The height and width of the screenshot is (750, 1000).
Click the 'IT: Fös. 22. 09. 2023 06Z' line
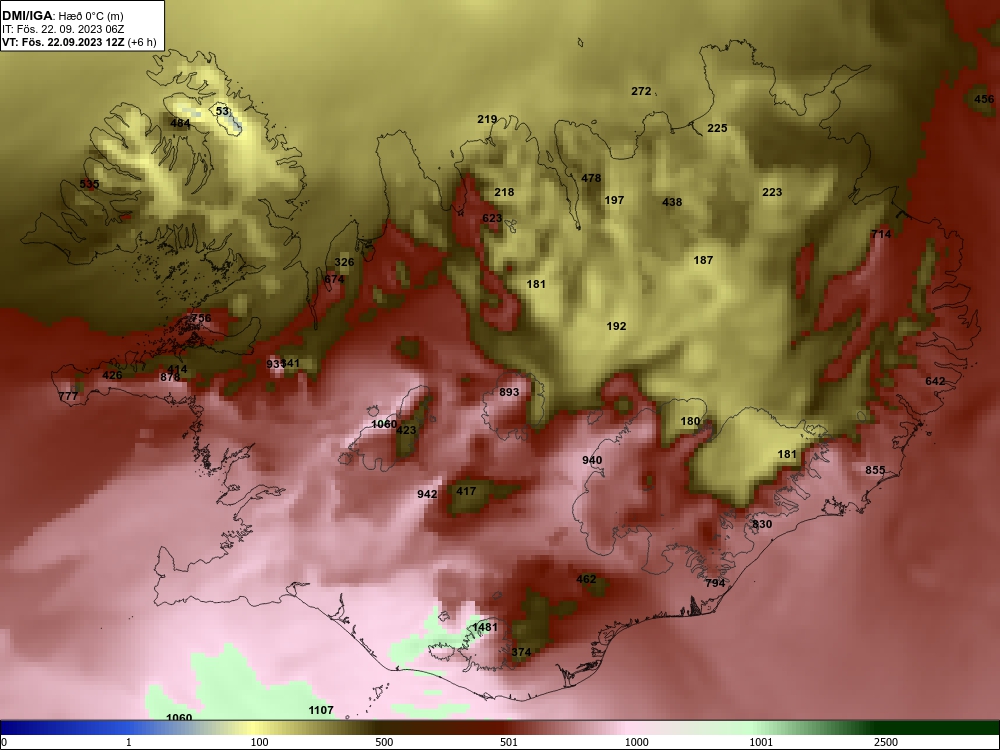[63, 29]
